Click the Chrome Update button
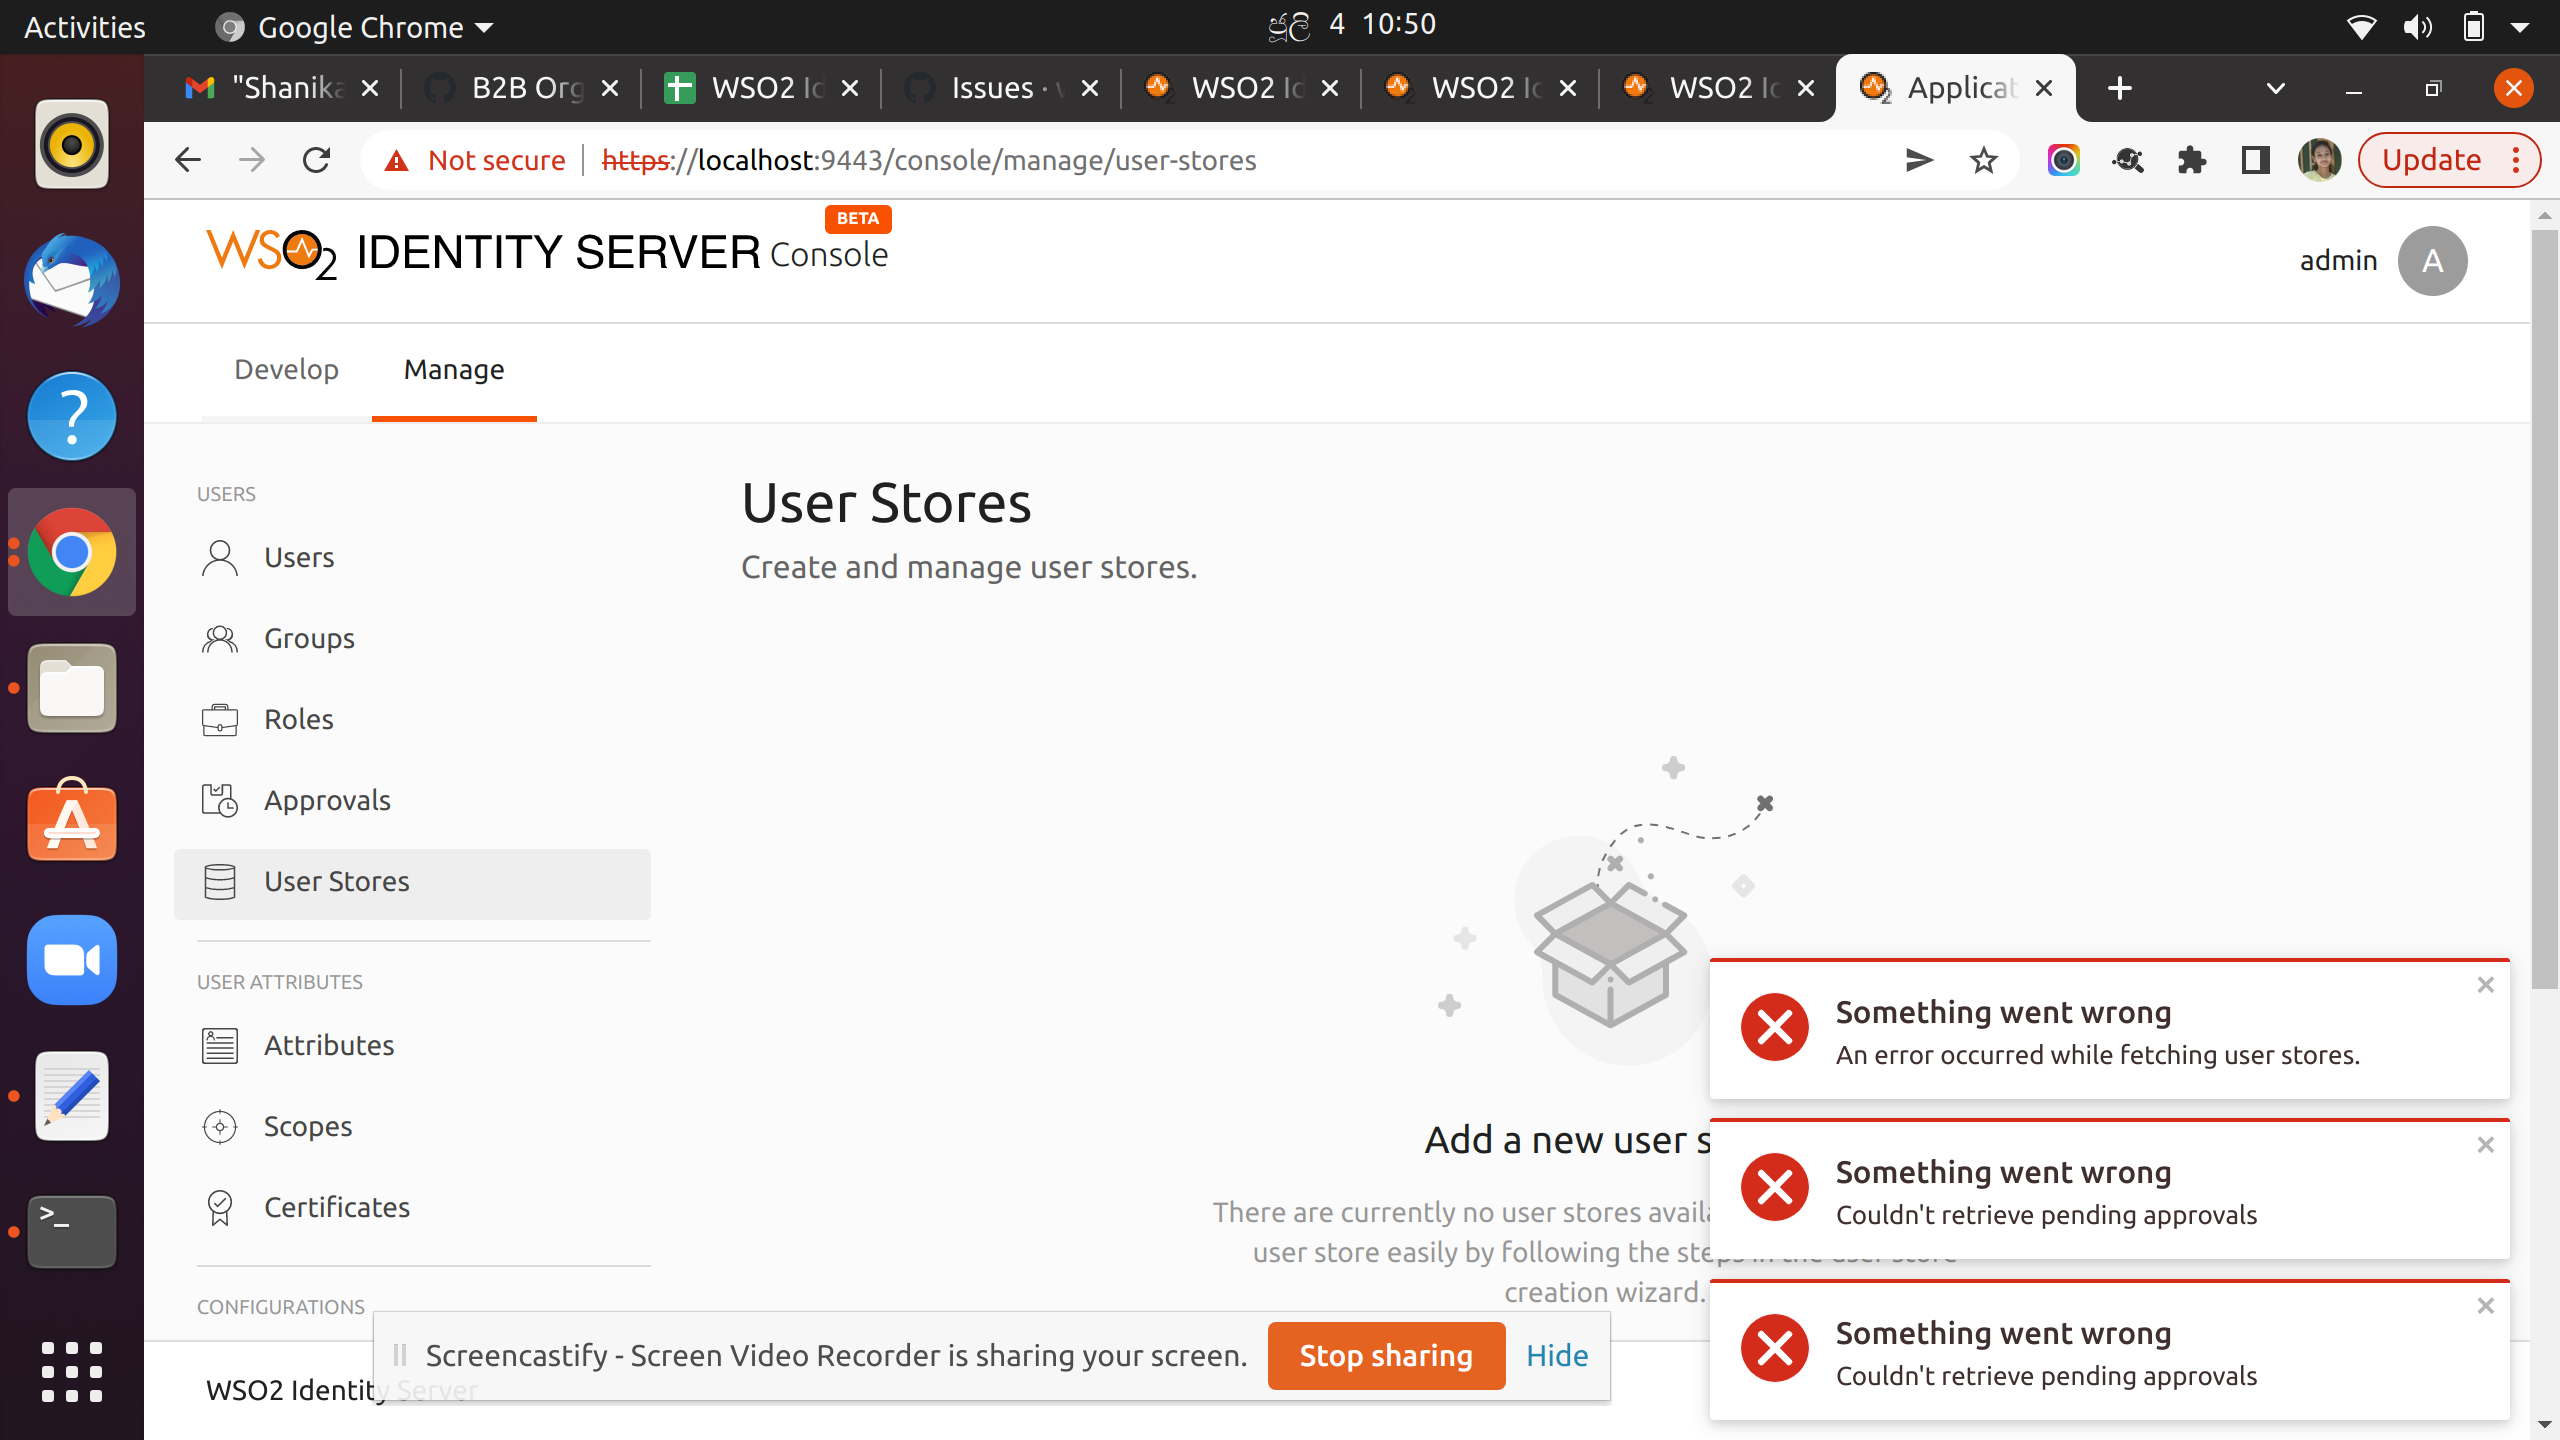The height and width of the screenshot is (1440, 2560). (2431, 160)
